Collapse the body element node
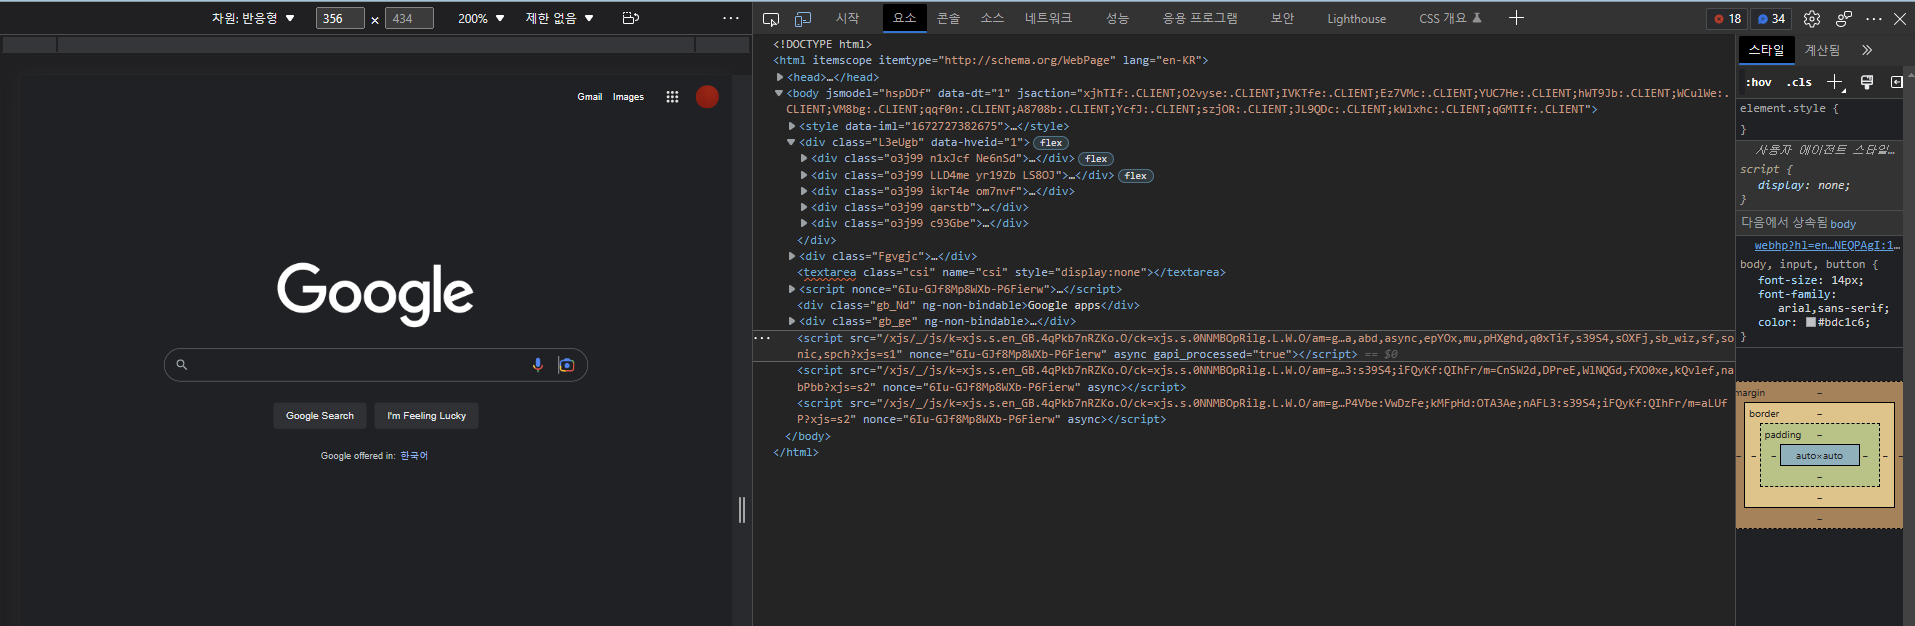The width and height of the screenshot is (1915, 626). [779, 93]
